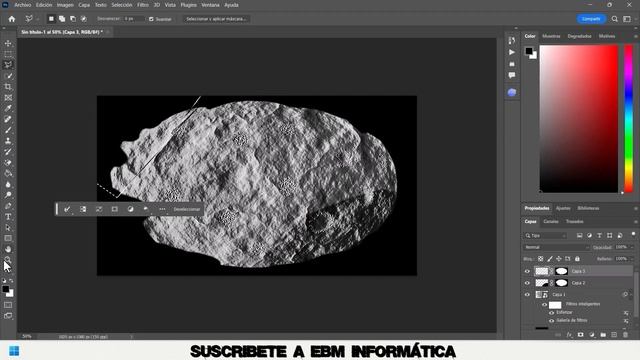This screenshot has width=640, height=360.
Task: Switch to the Ajustes tab
Action: click(x=563, y=208)
